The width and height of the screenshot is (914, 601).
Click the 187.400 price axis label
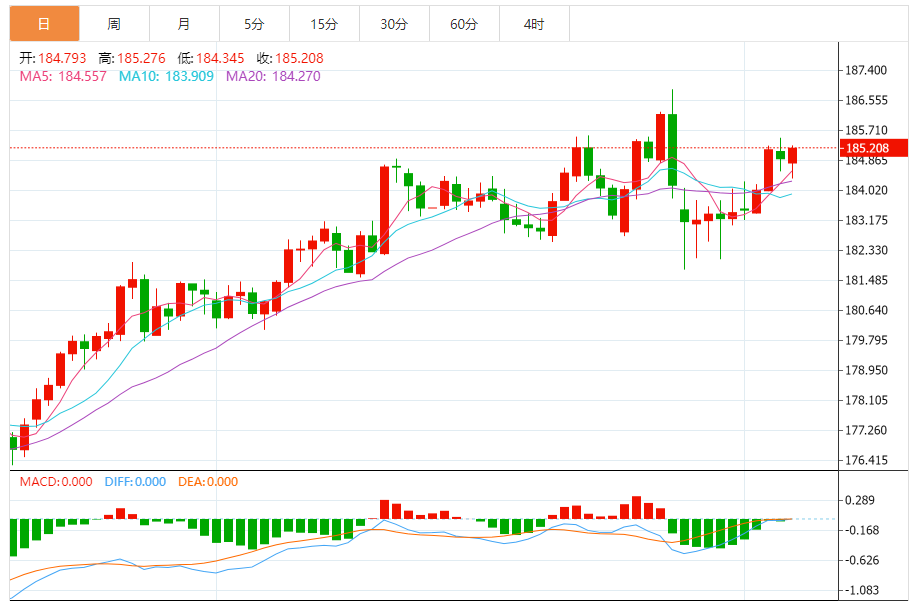pos(866,71)
